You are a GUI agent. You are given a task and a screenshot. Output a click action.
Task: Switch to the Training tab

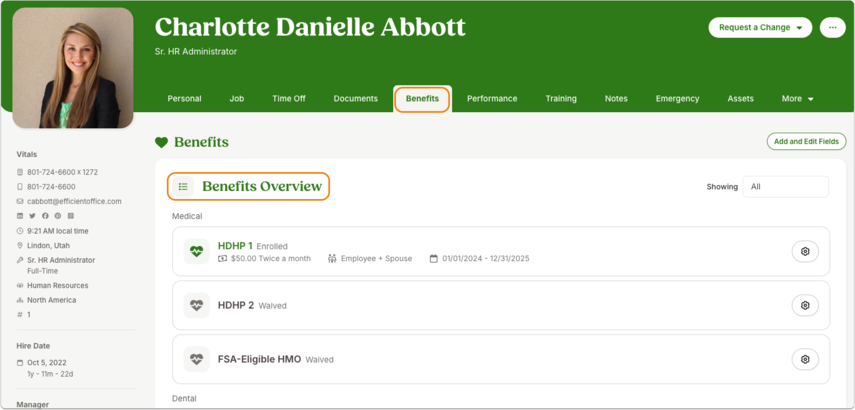(x=561, y=99)
